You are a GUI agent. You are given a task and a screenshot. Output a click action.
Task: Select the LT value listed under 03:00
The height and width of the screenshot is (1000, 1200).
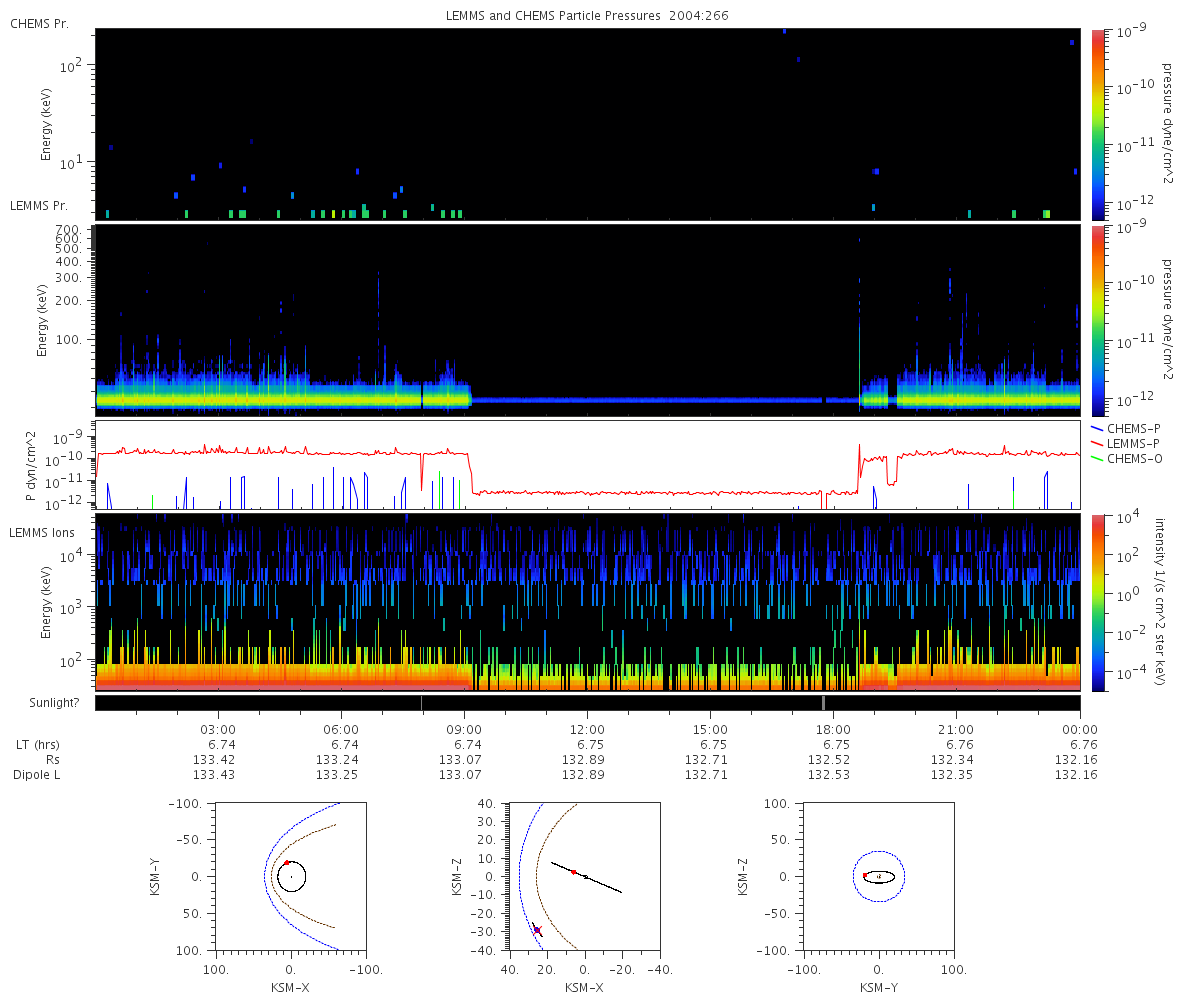click(222, 745)
